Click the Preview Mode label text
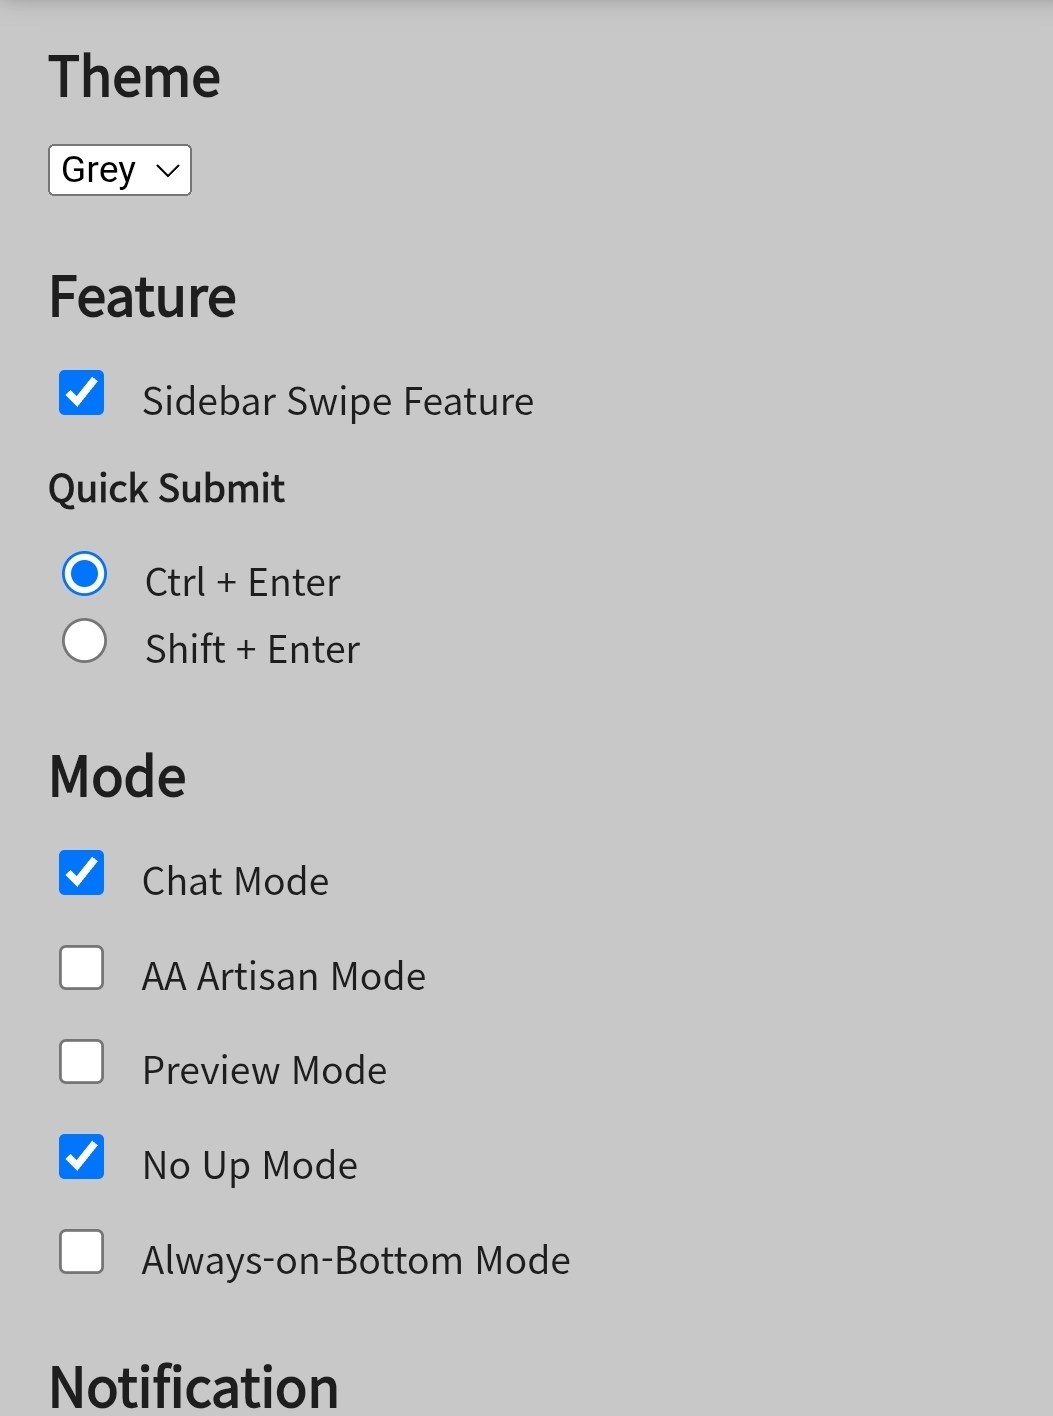The width and height of the screenshot is (1053, 1416). point(264,1071)
